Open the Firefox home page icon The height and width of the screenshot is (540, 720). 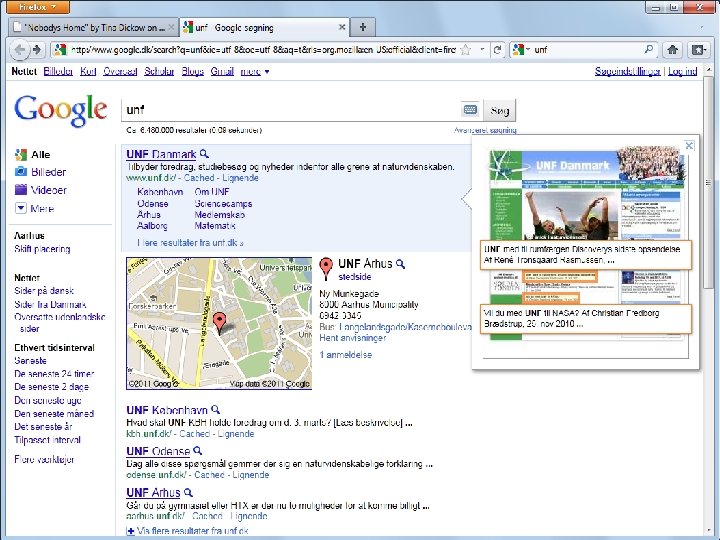click(673, 50)
